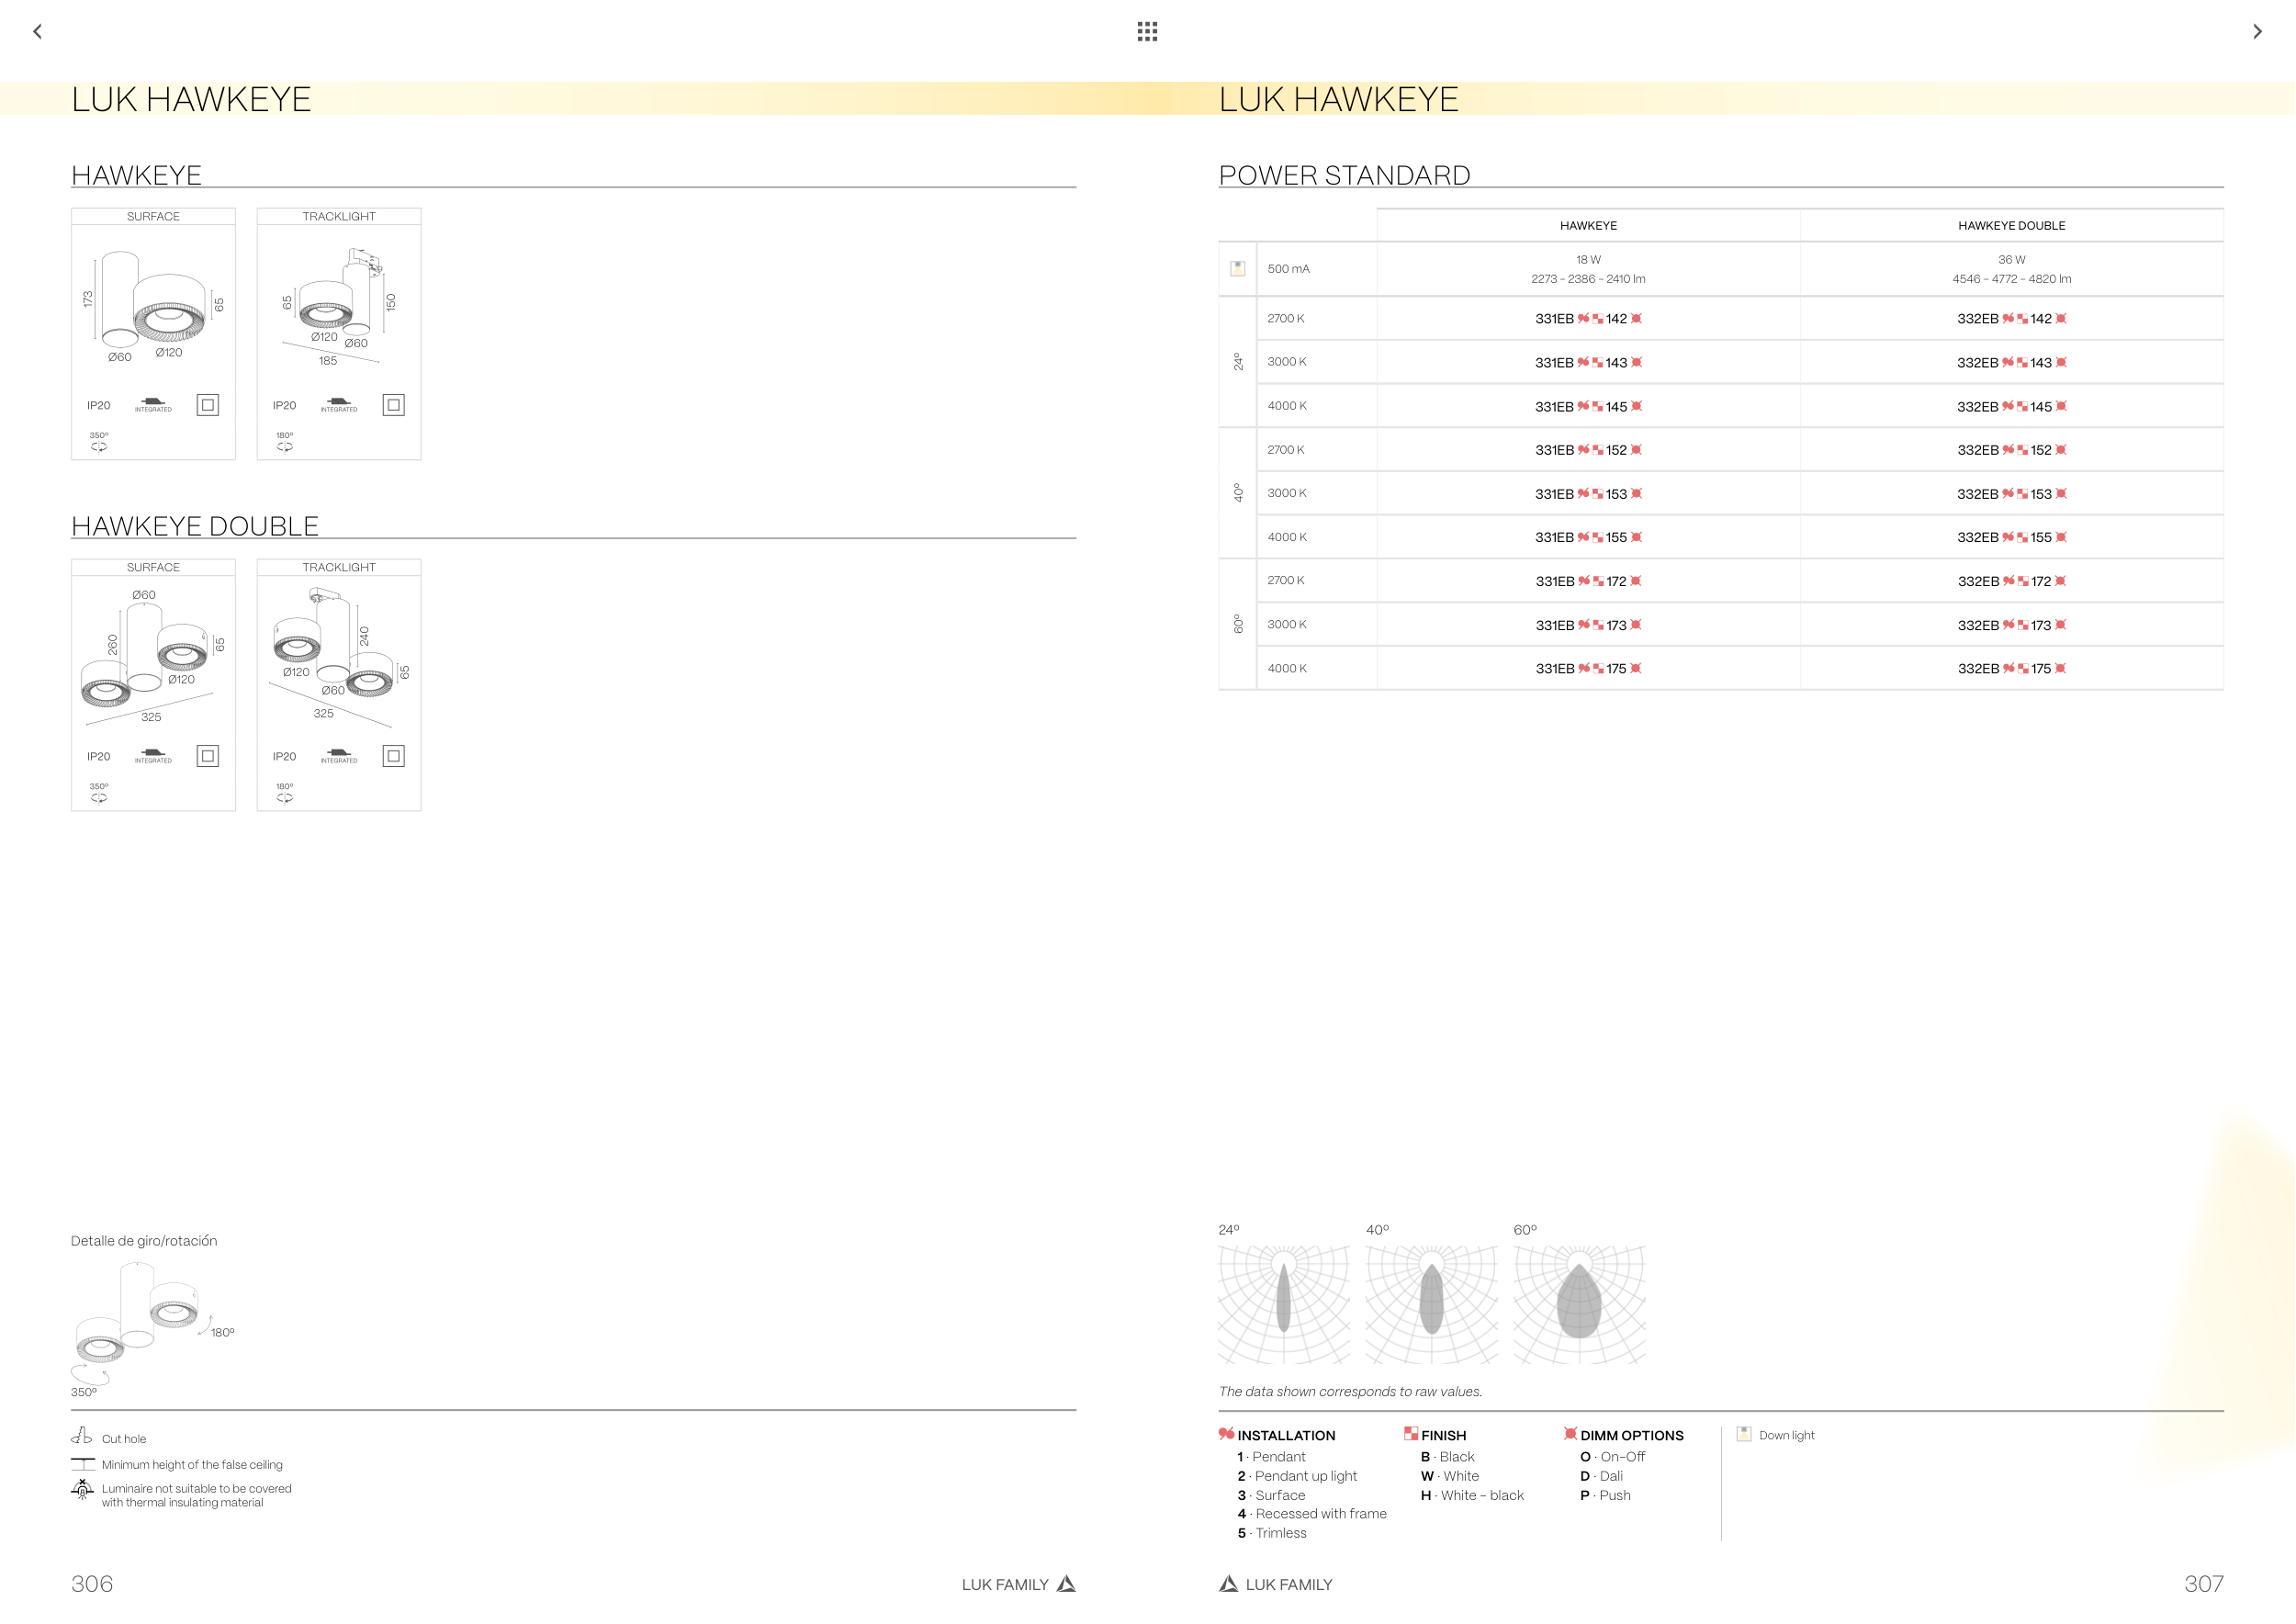This screenshot has height=1624, width=2296.
Task: Click the Dimm Options legend icon
Action: 1570,1434
